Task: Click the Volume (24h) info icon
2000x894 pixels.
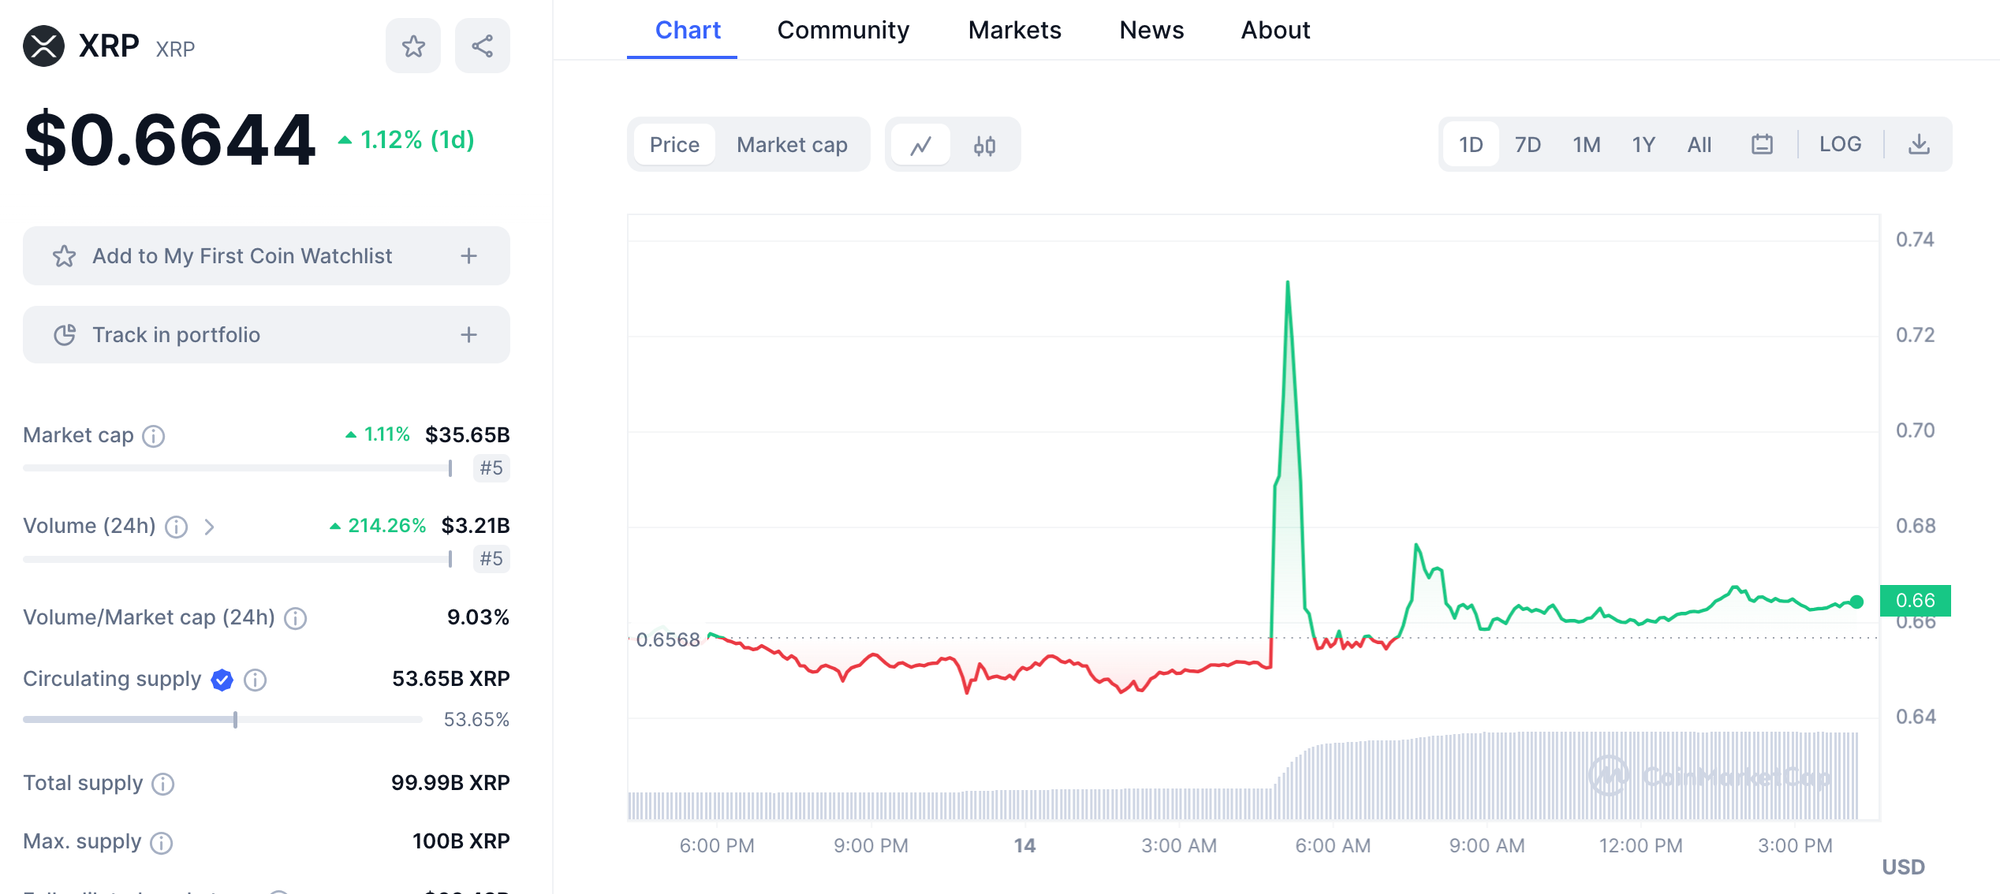Action: point(176,527)
